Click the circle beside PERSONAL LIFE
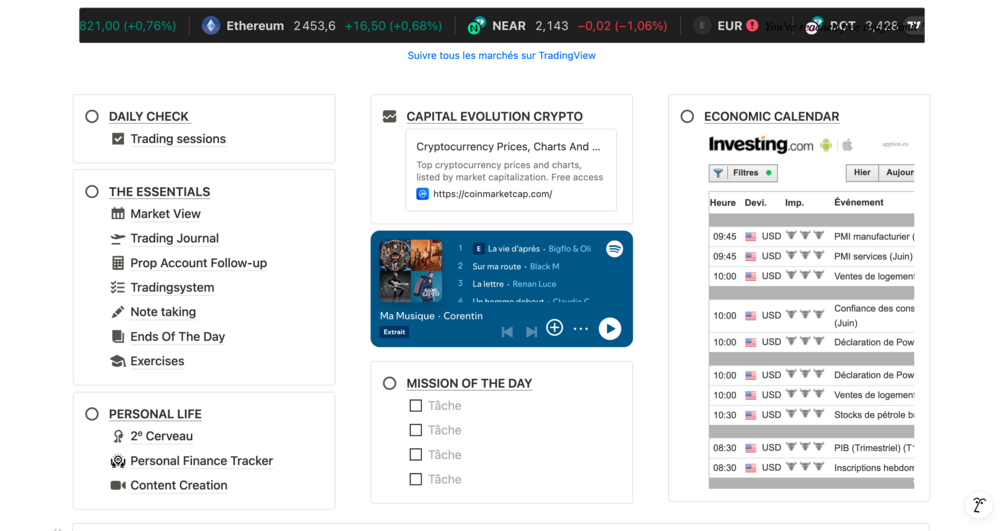Image resolution: width=1005 pixels, height=531 pixels. (92, 414)
